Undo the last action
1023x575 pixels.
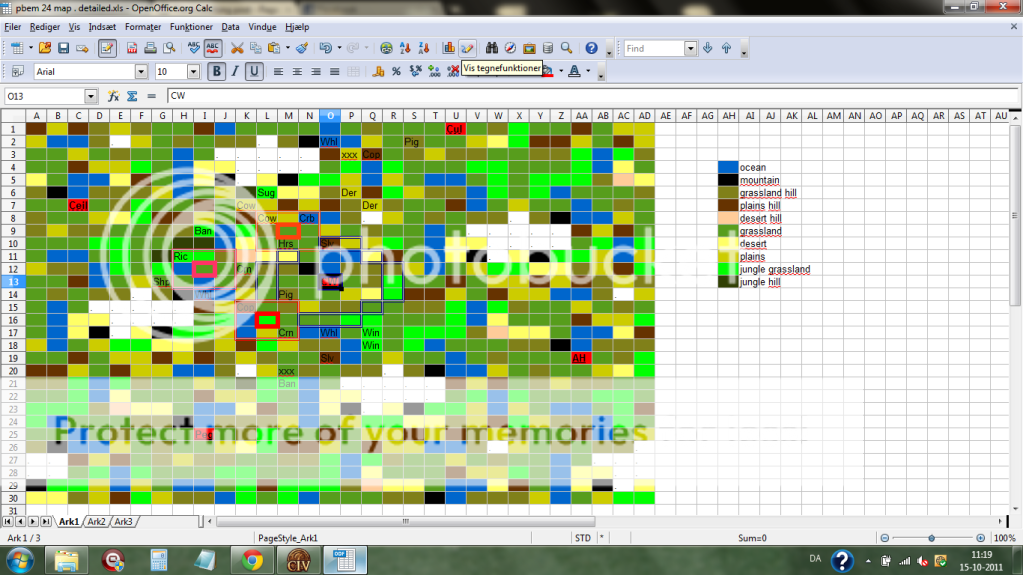click(326, 48)
